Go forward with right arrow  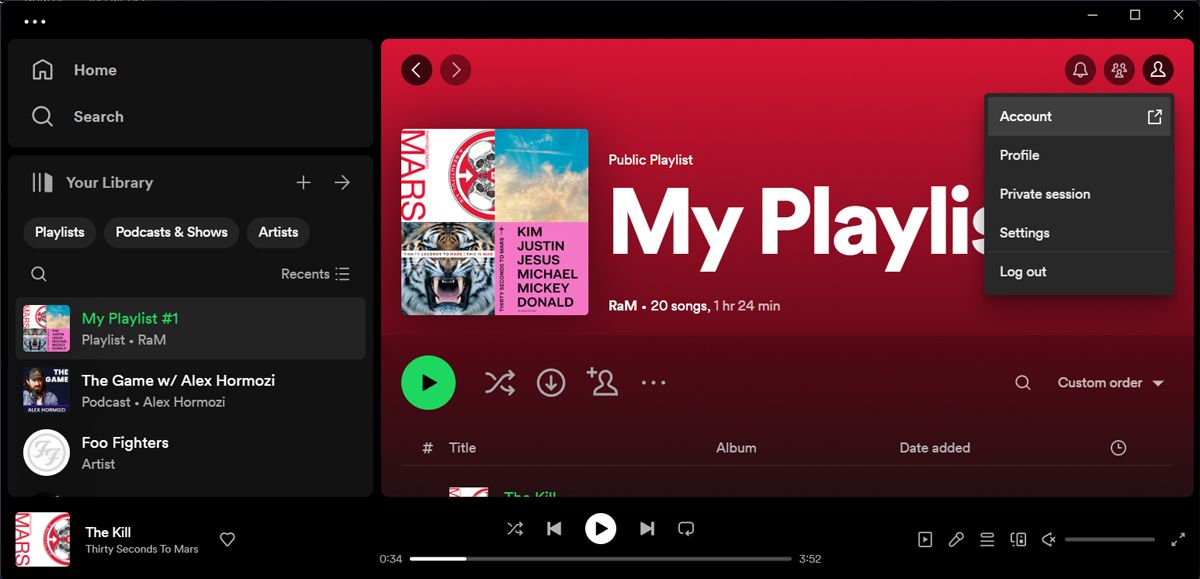[456, 70]
